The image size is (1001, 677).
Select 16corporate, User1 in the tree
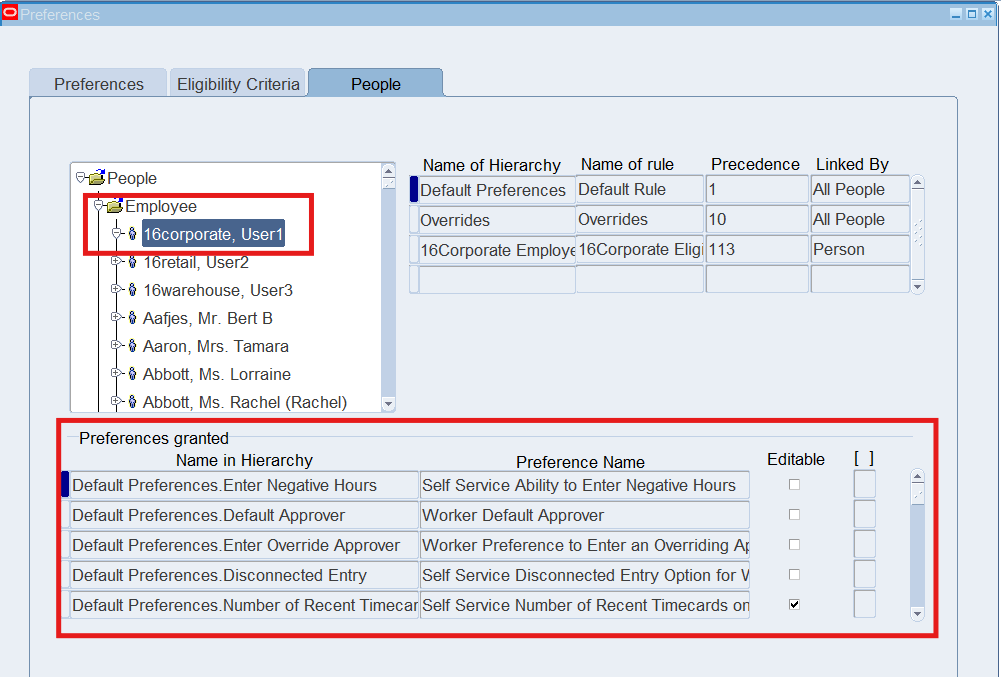click(x=213, y=234)
